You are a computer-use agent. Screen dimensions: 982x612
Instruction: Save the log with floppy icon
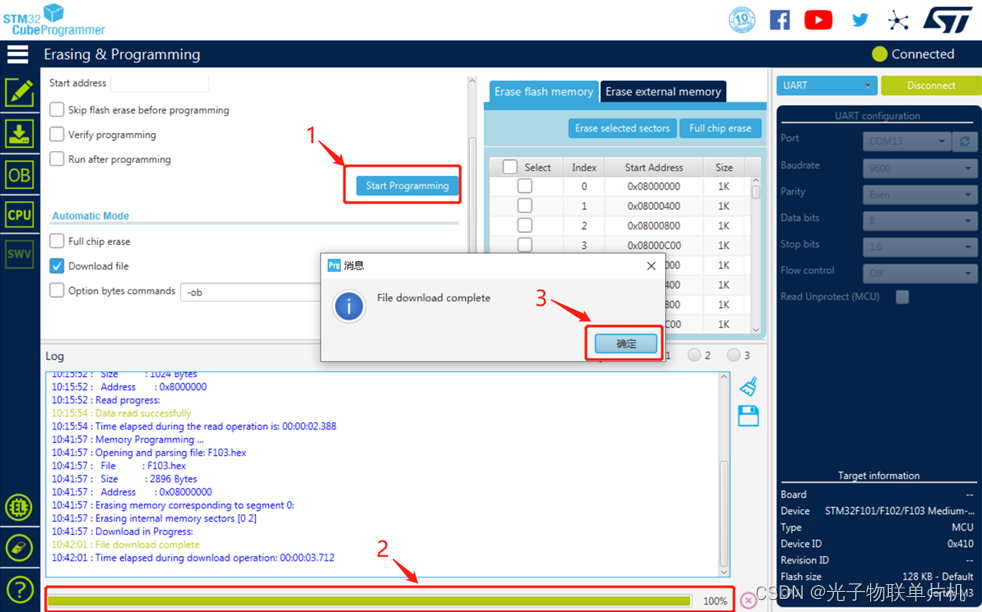[748, 416]
